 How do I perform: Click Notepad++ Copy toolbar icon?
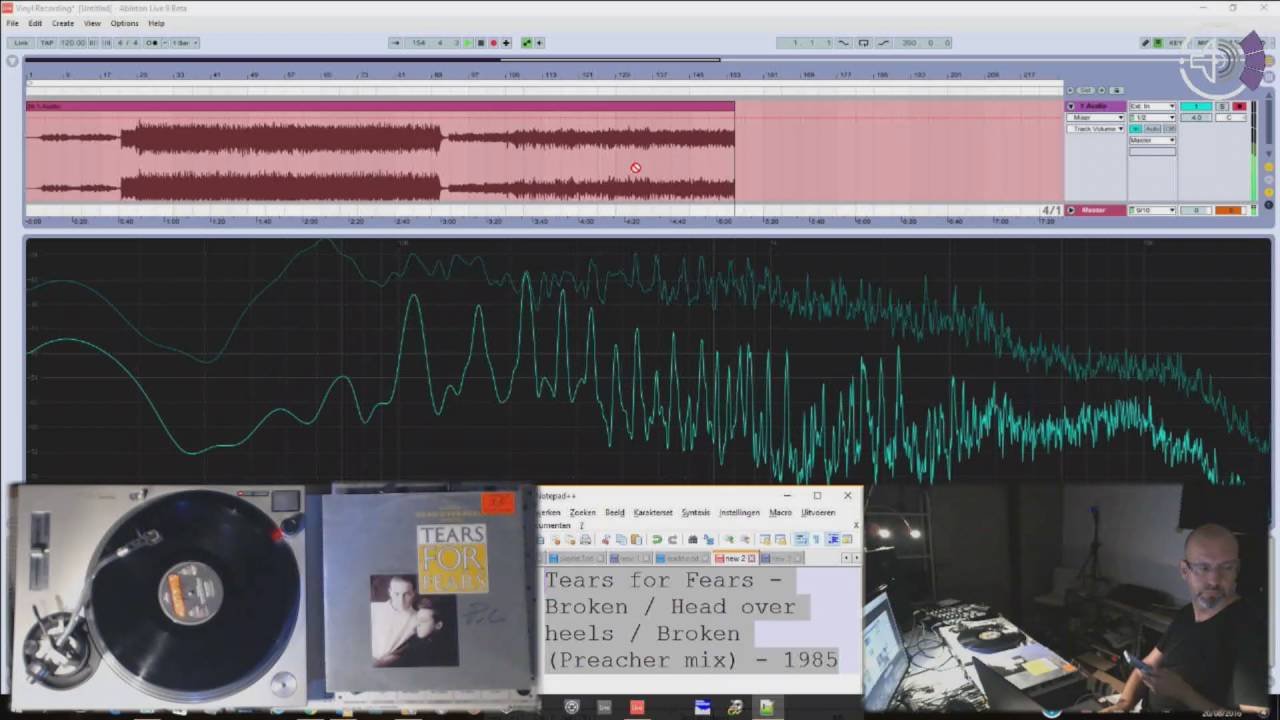click(621, 540)
